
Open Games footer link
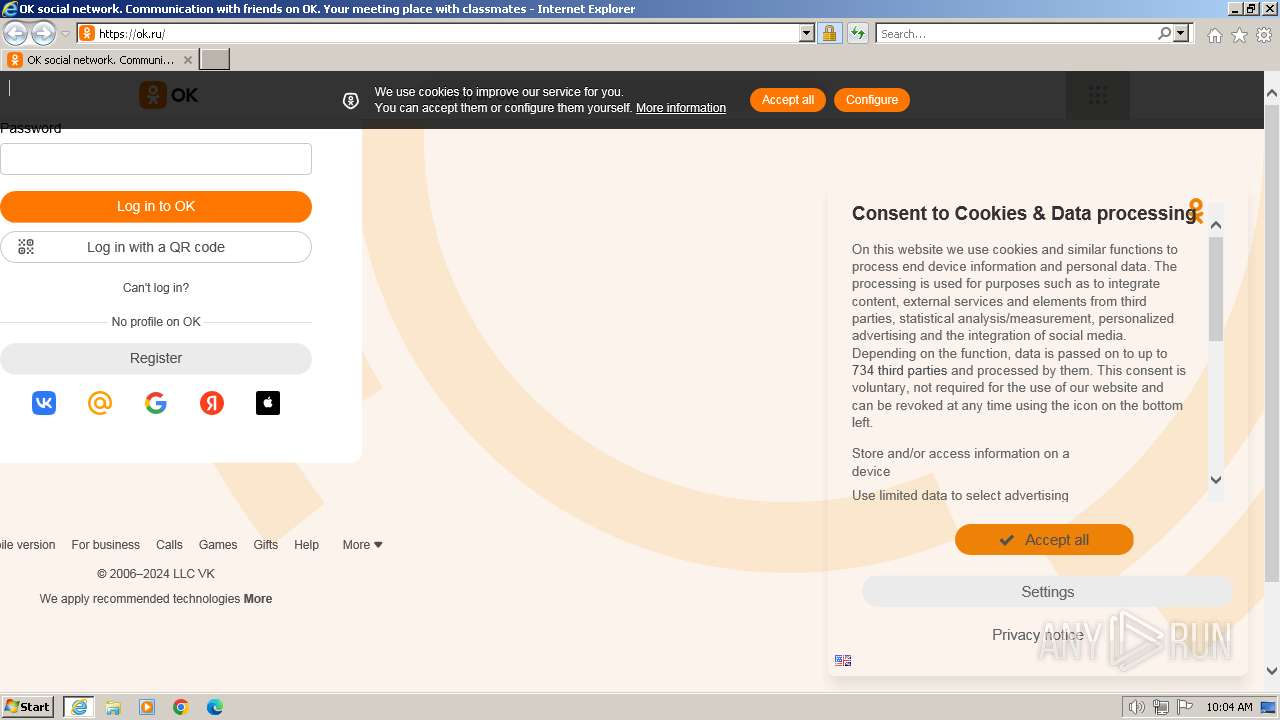[218, 545]
